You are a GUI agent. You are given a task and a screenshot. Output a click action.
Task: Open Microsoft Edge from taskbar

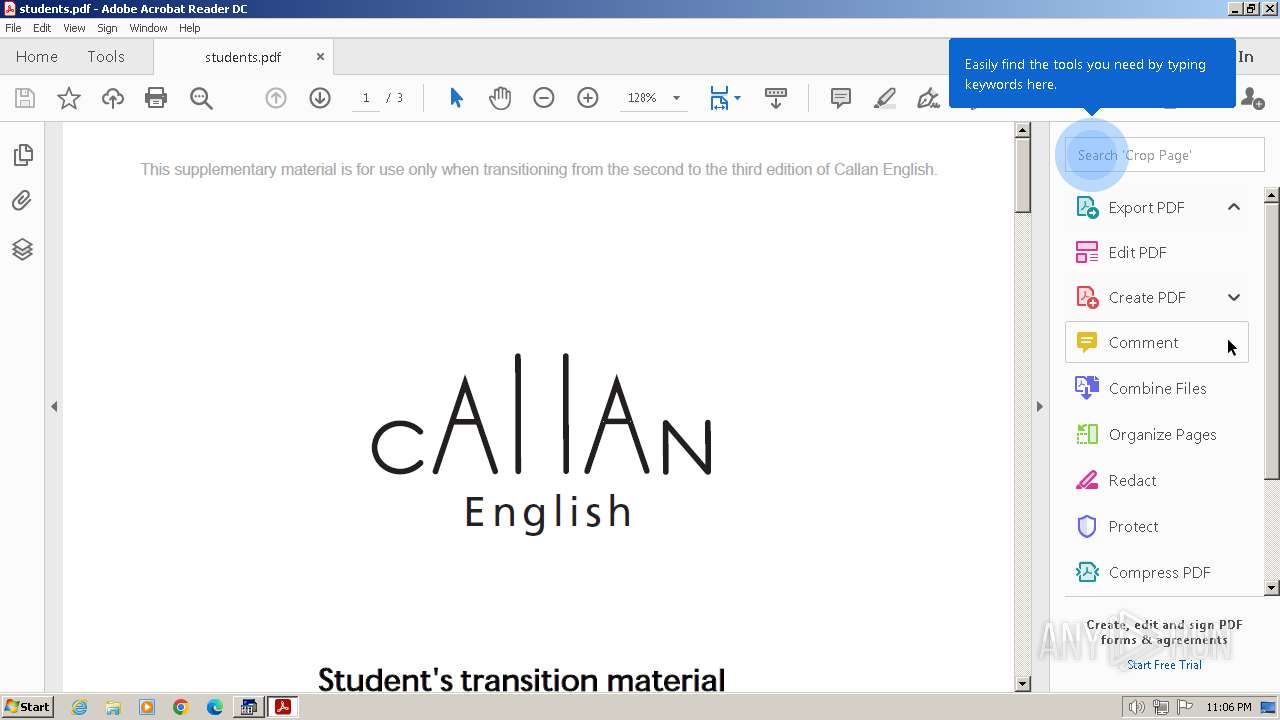pyautogui.click(x=215, y=707)
